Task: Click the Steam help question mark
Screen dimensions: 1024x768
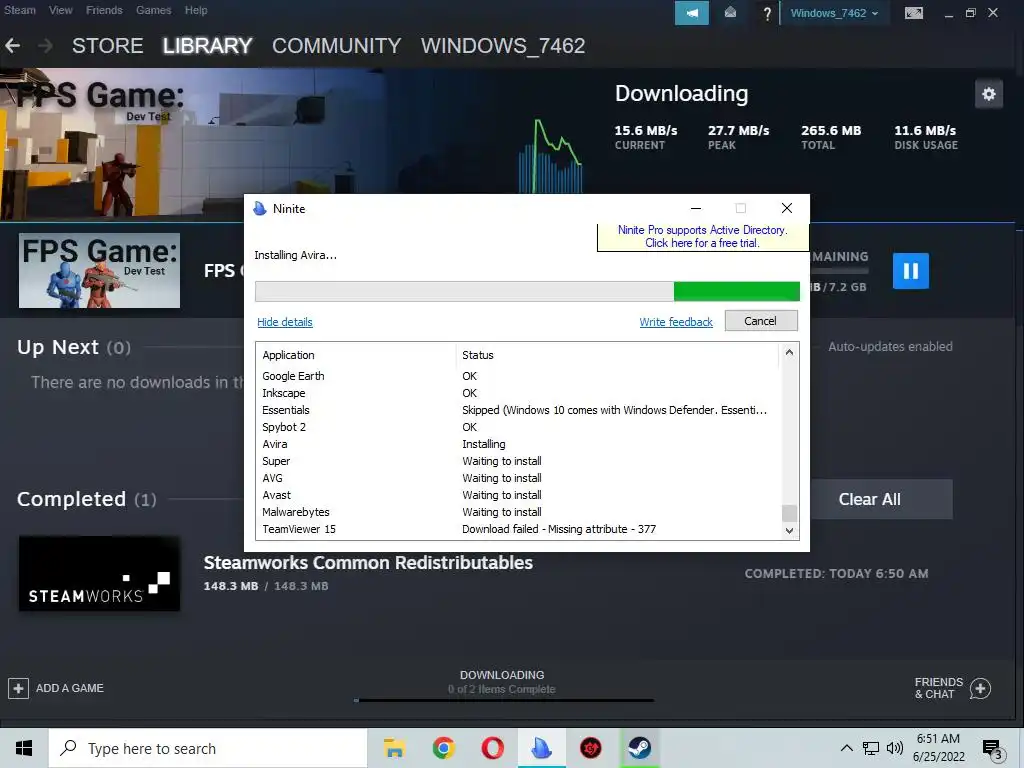Action: click(x=767, y=14)
